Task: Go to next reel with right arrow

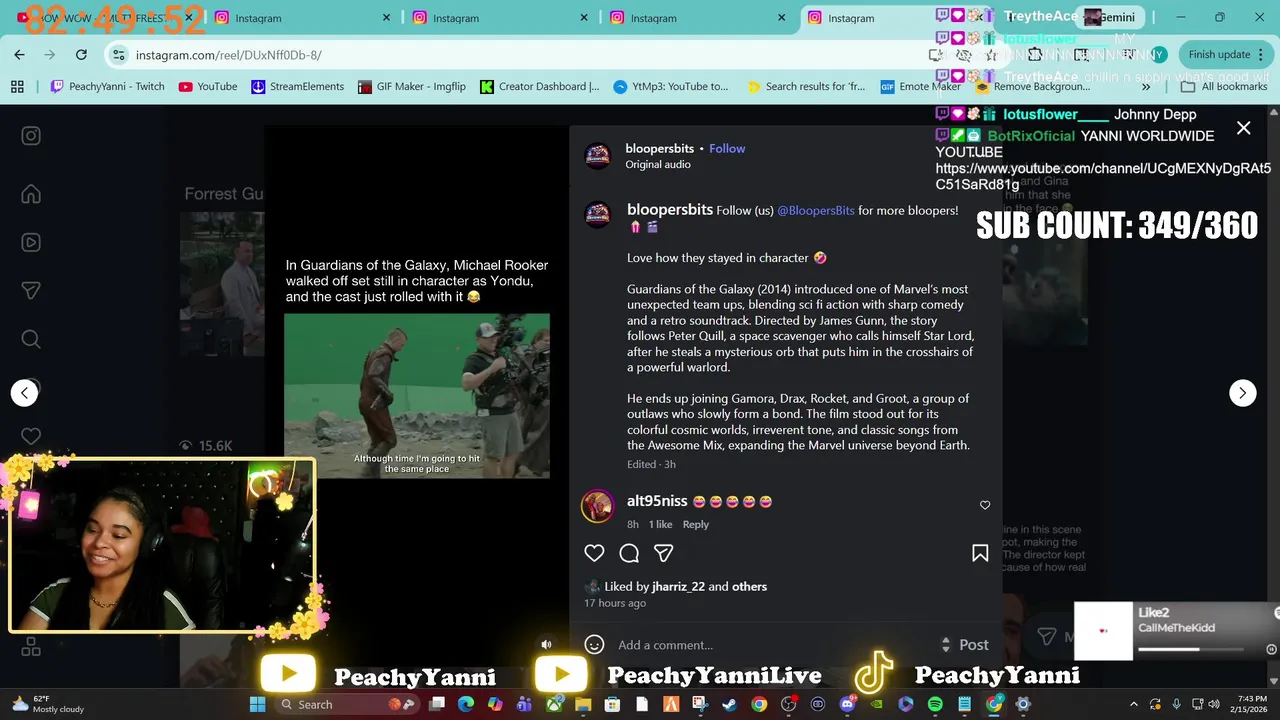Action: pyautogui.click(x=1242, y=393)
